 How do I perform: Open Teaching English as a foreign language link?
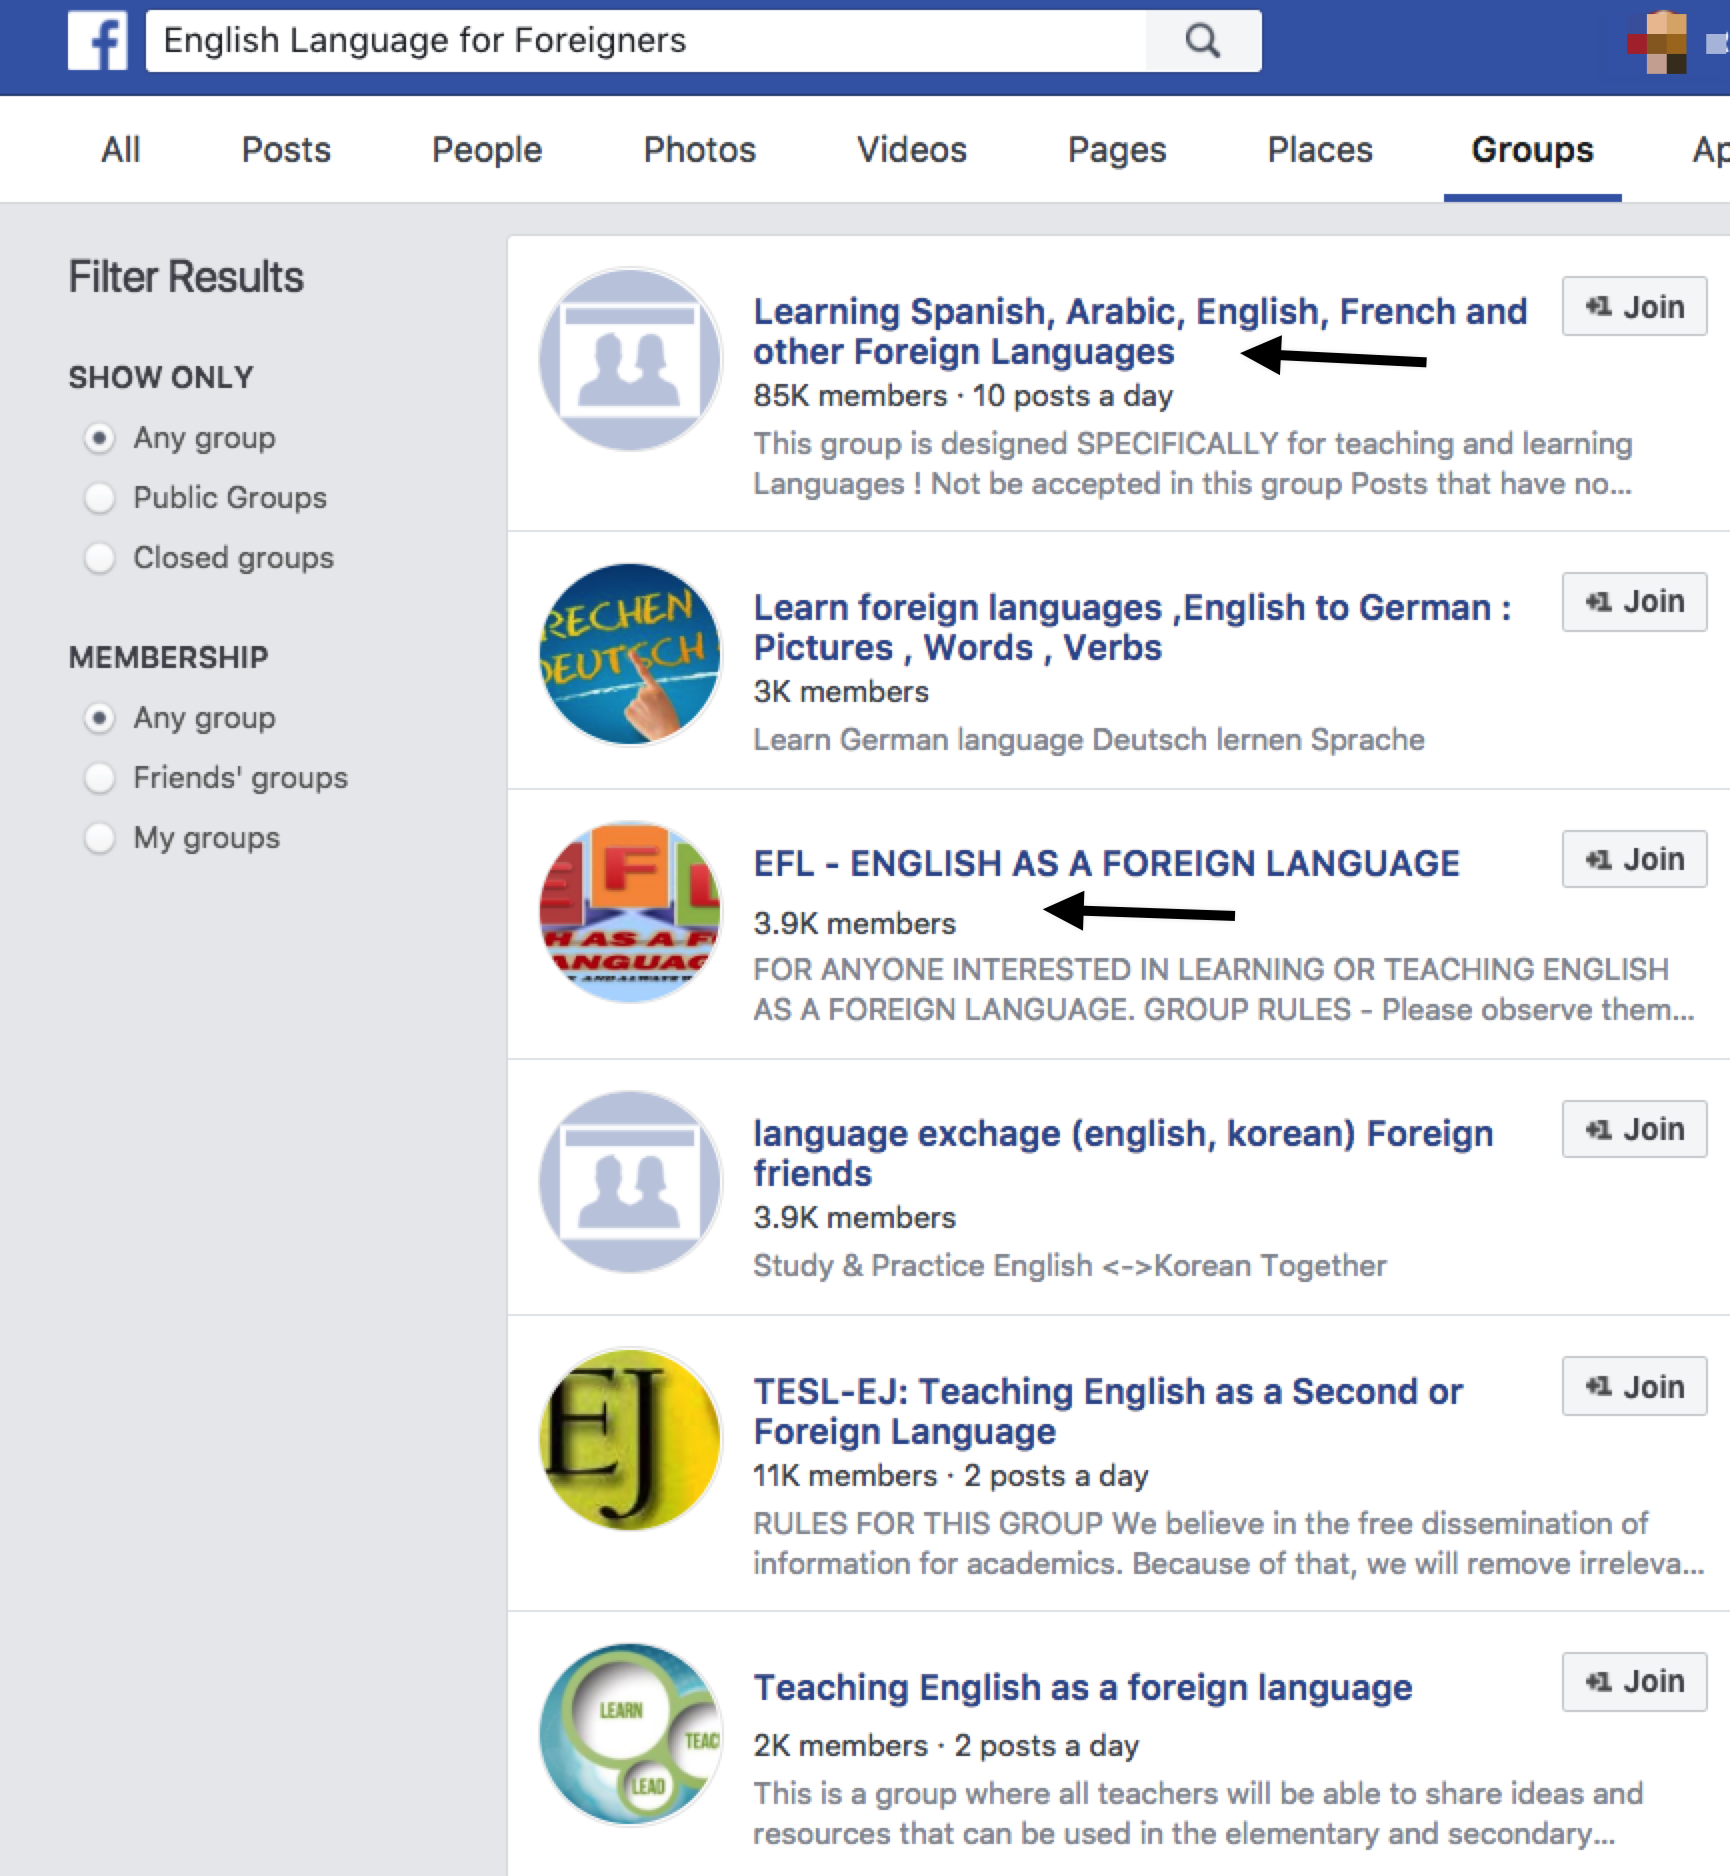coord(1083,1687)
